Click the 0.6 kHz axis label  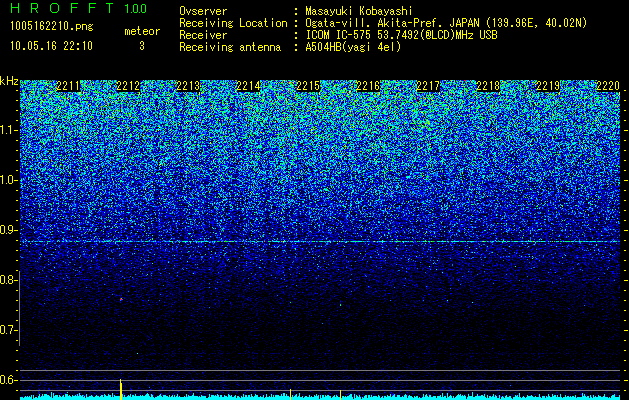click(7, 380)
